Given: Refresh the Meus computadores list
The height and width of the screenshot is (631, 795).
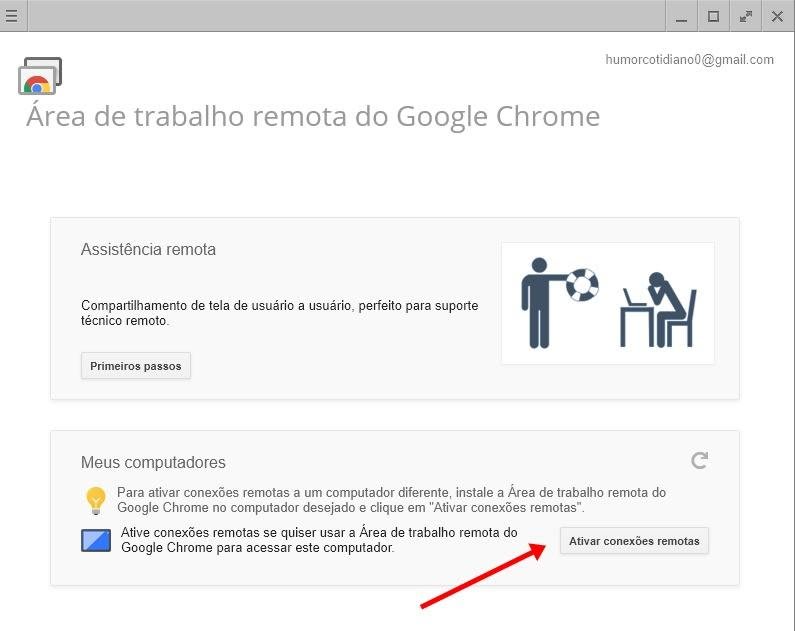Looking at the screenshot, I should [x=700, y=460].
